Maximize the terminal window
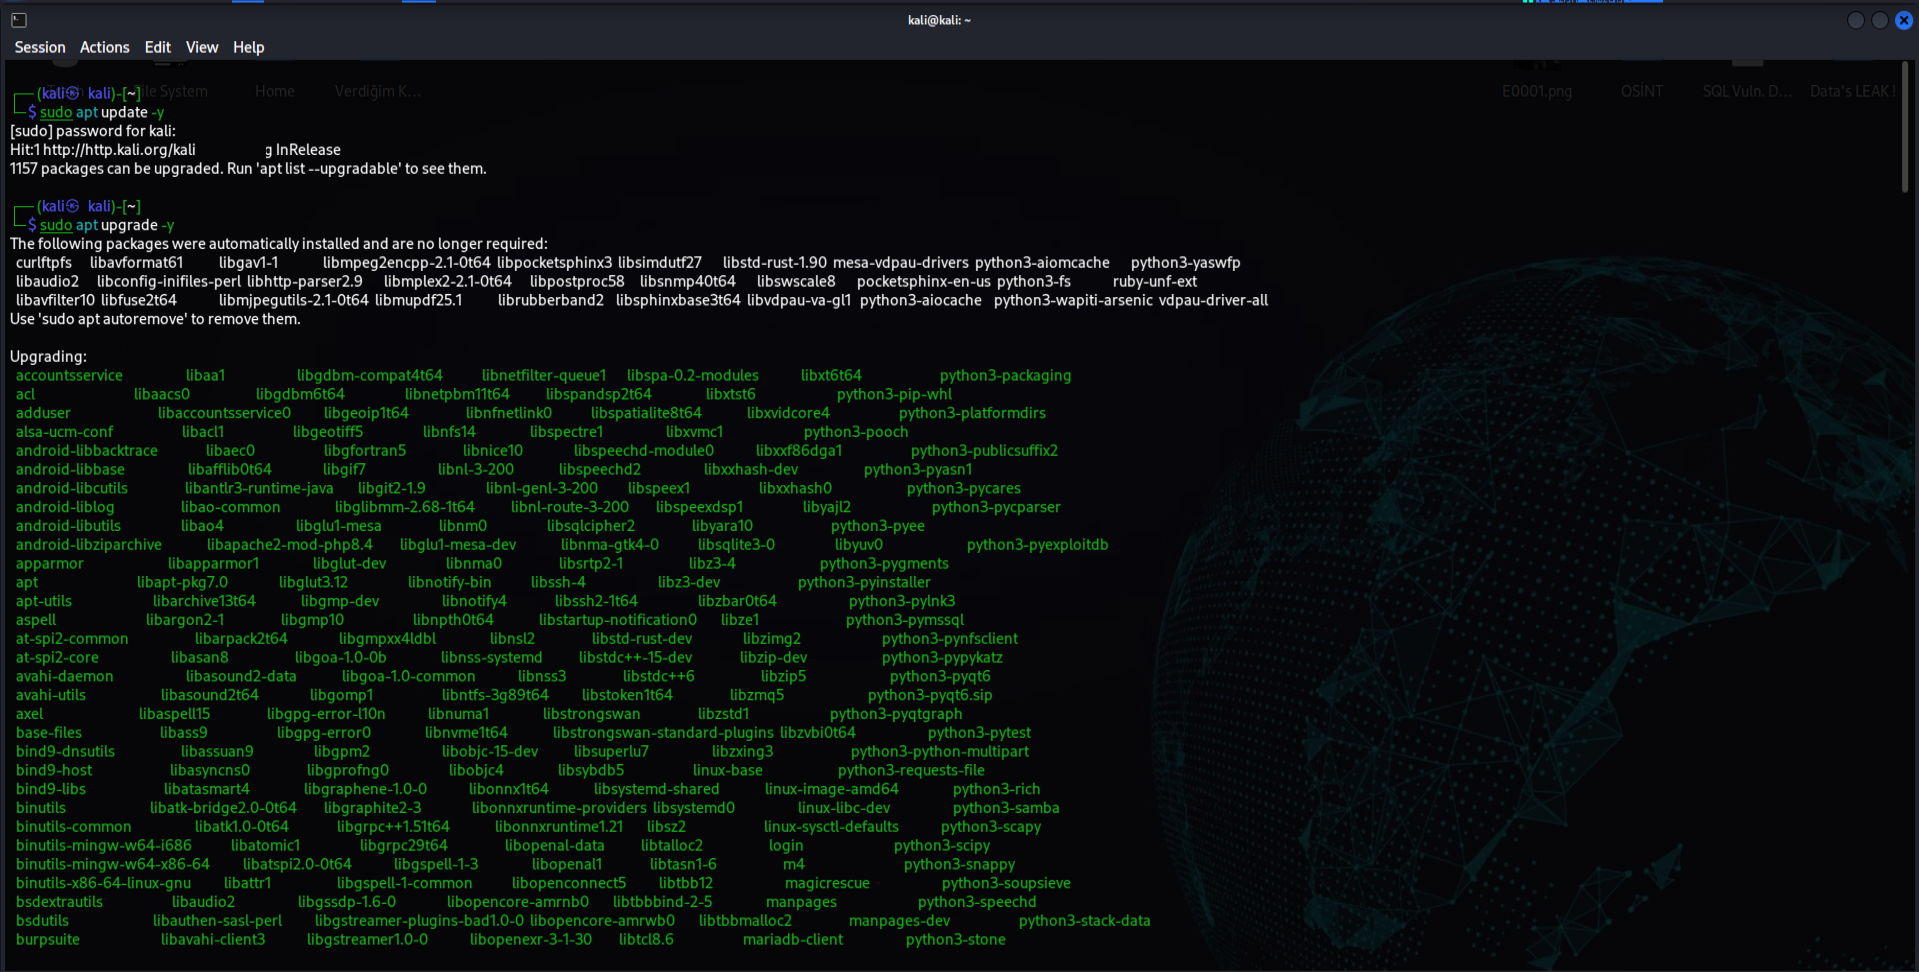Viewport: 1919px width, 972px height. pos(1880,20)
